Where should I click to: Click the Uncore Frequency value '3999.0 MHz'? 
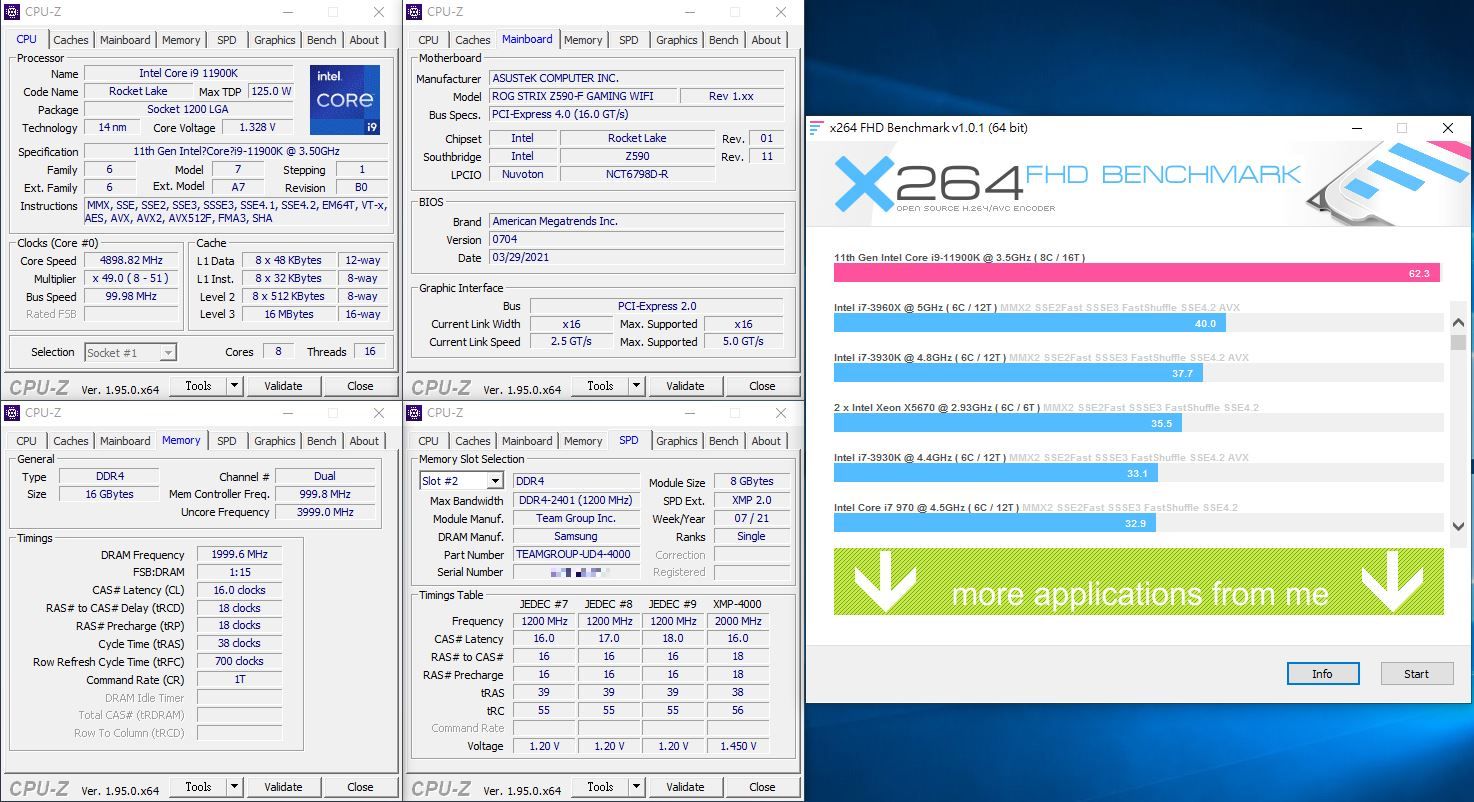point(324,512)
